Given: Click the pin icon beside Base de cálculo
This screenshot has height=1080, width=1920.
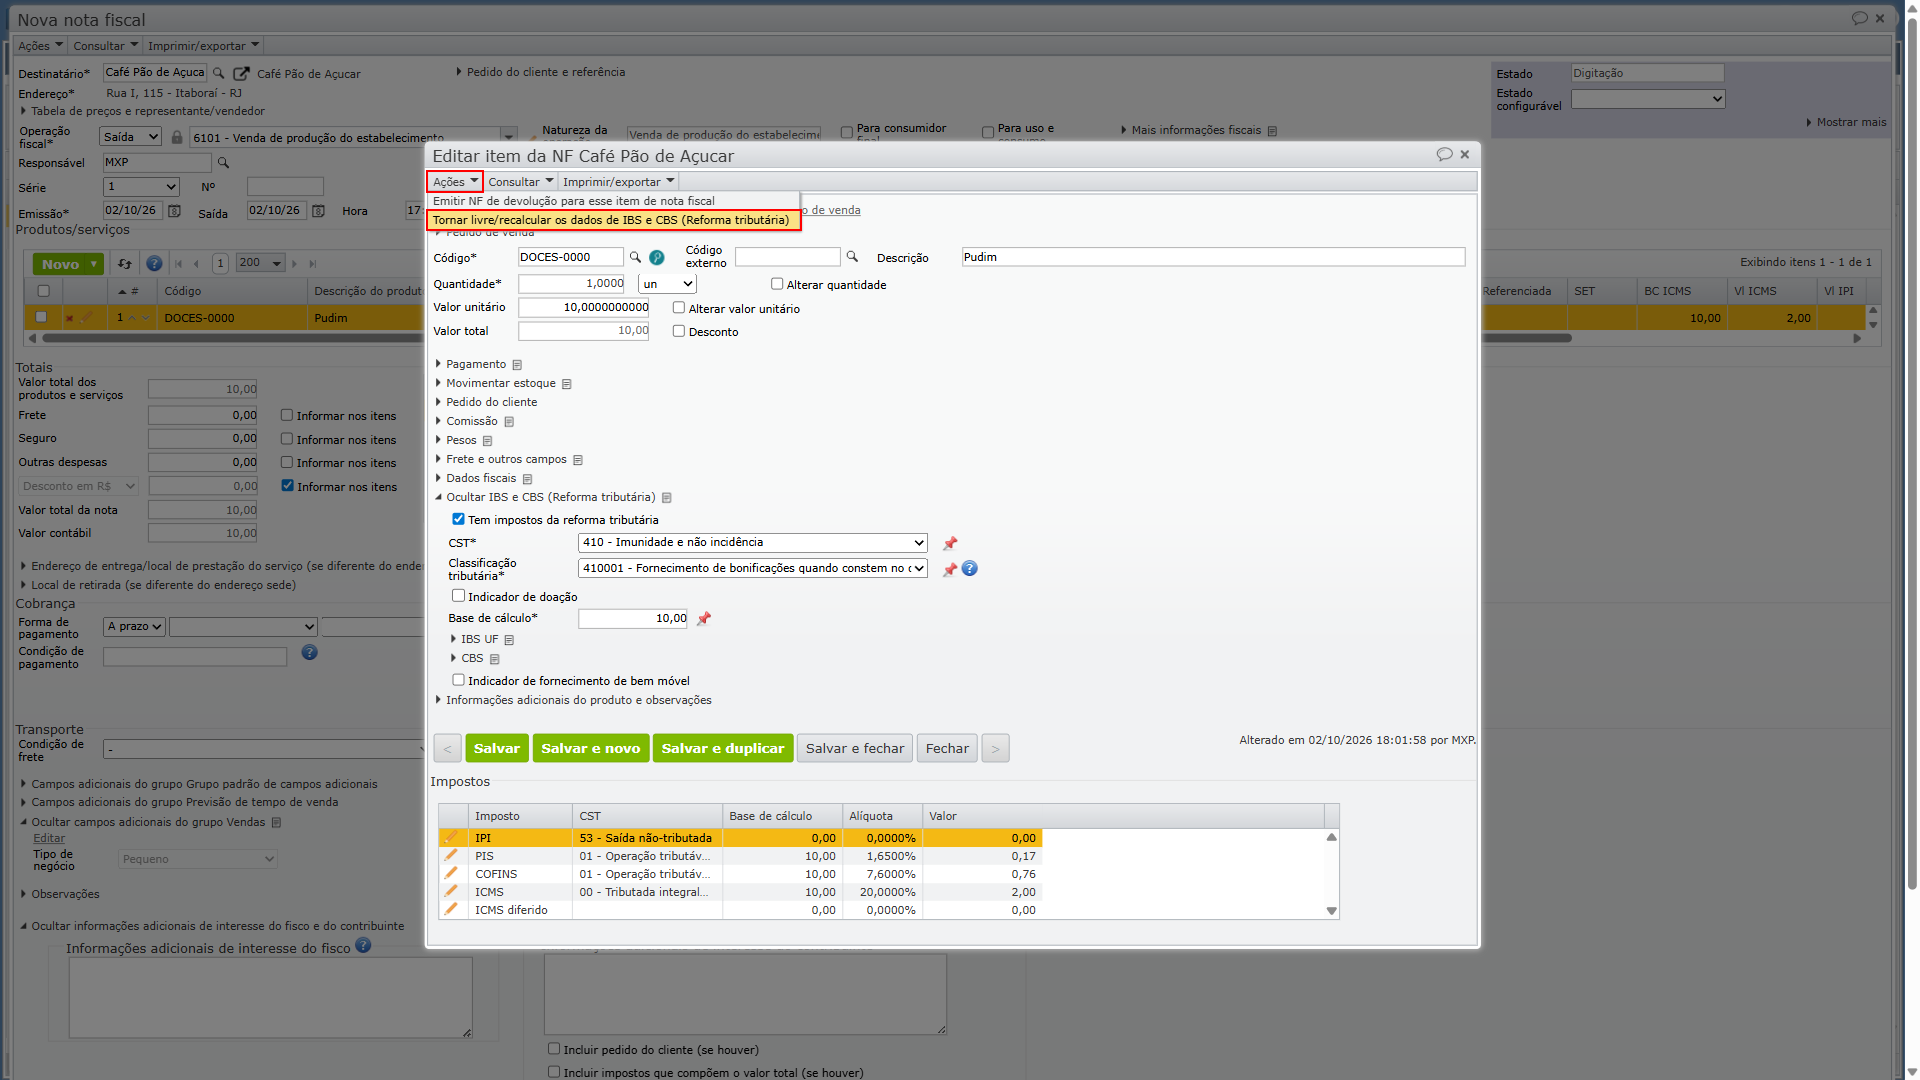Looking at the screenshot, I should pyautogui.click(x=704, y=619).
